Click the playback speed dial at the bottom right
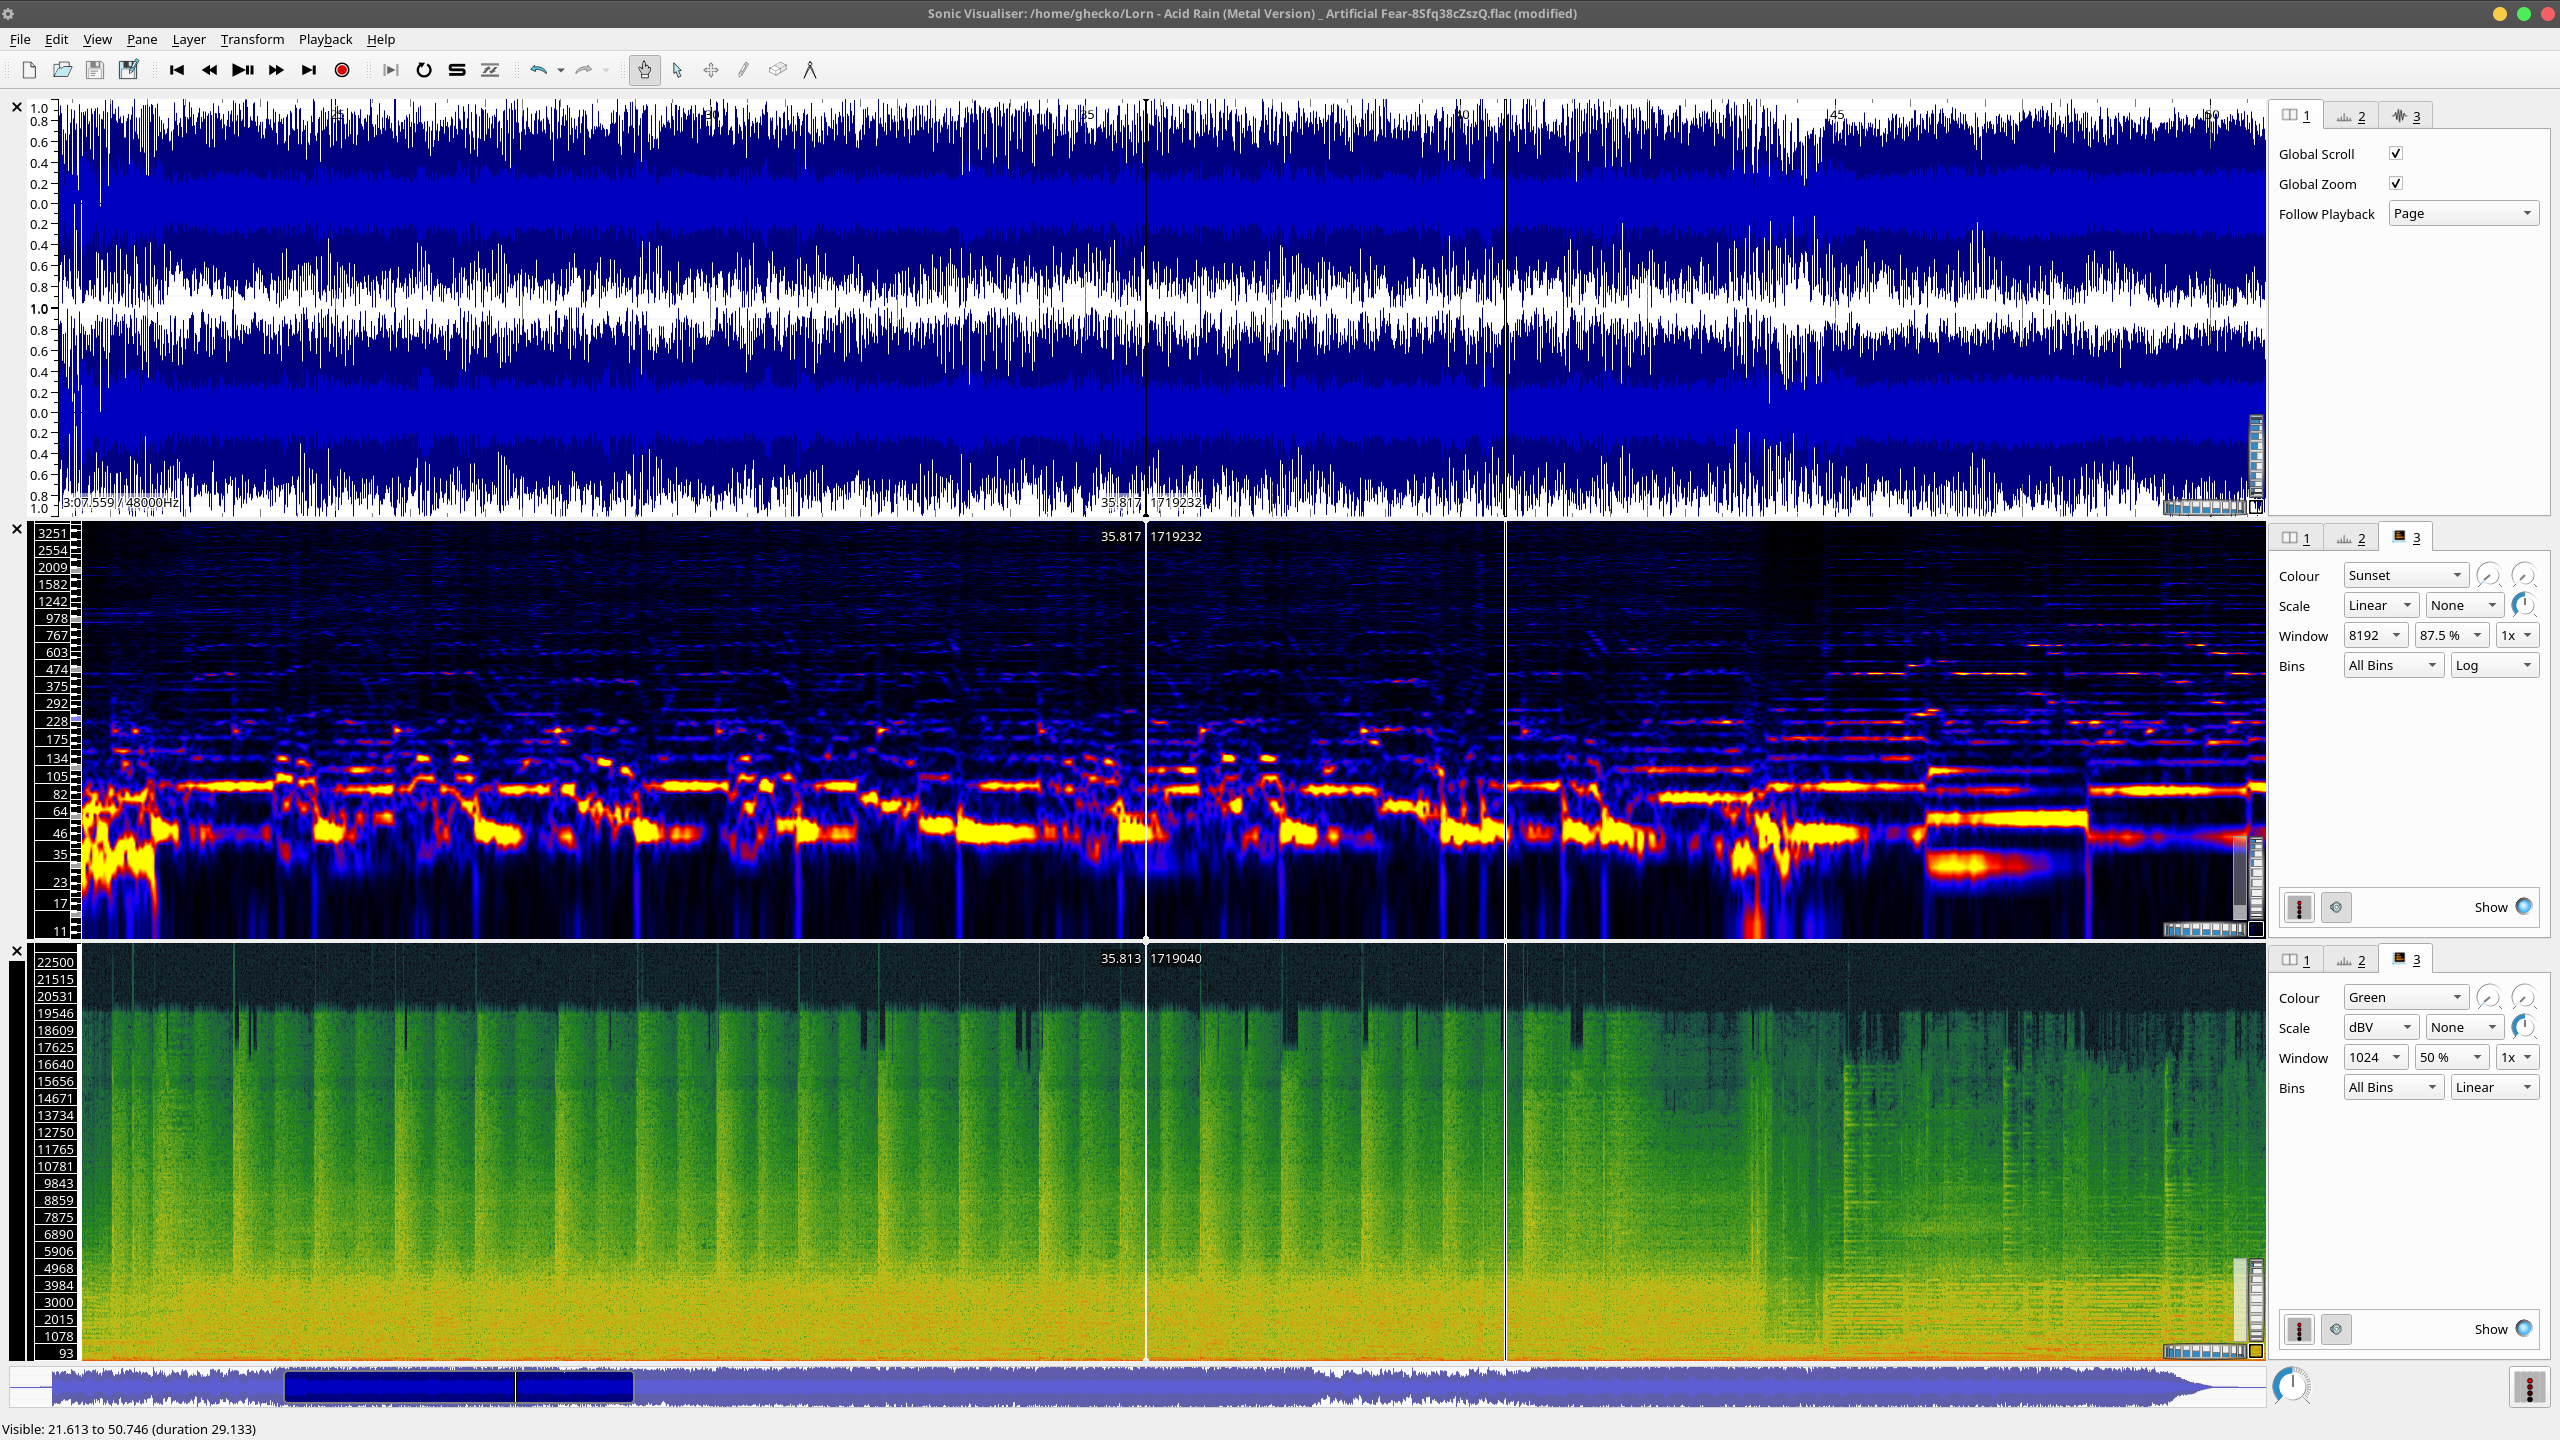The width and height of the screenshot is (2560, 1440). tap(2291, 1386)
